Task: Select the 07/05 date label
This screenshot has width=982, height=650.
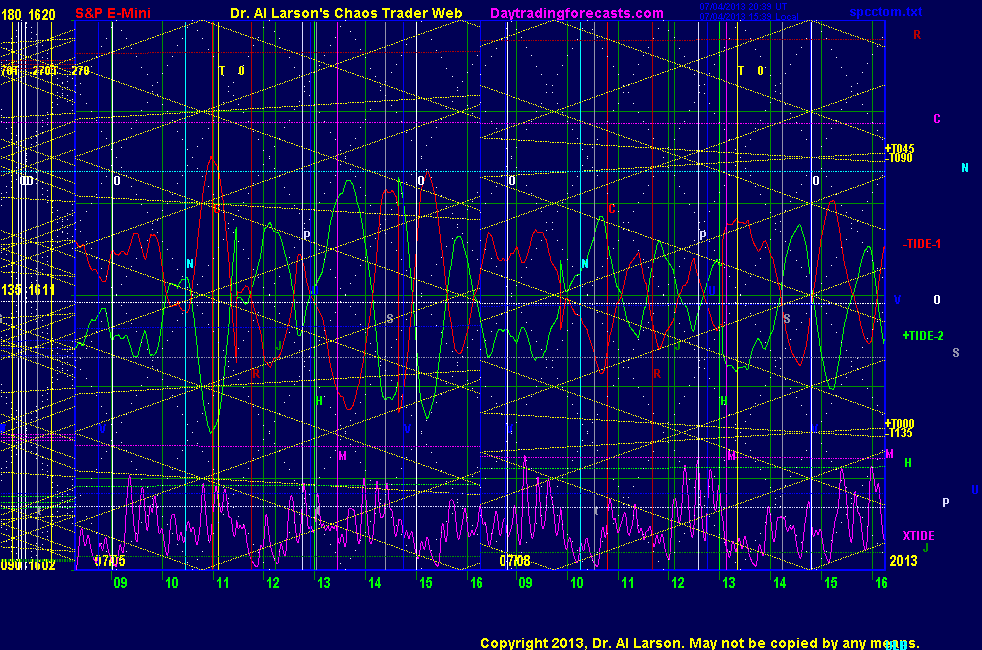Action: click(x=110, y=562)
